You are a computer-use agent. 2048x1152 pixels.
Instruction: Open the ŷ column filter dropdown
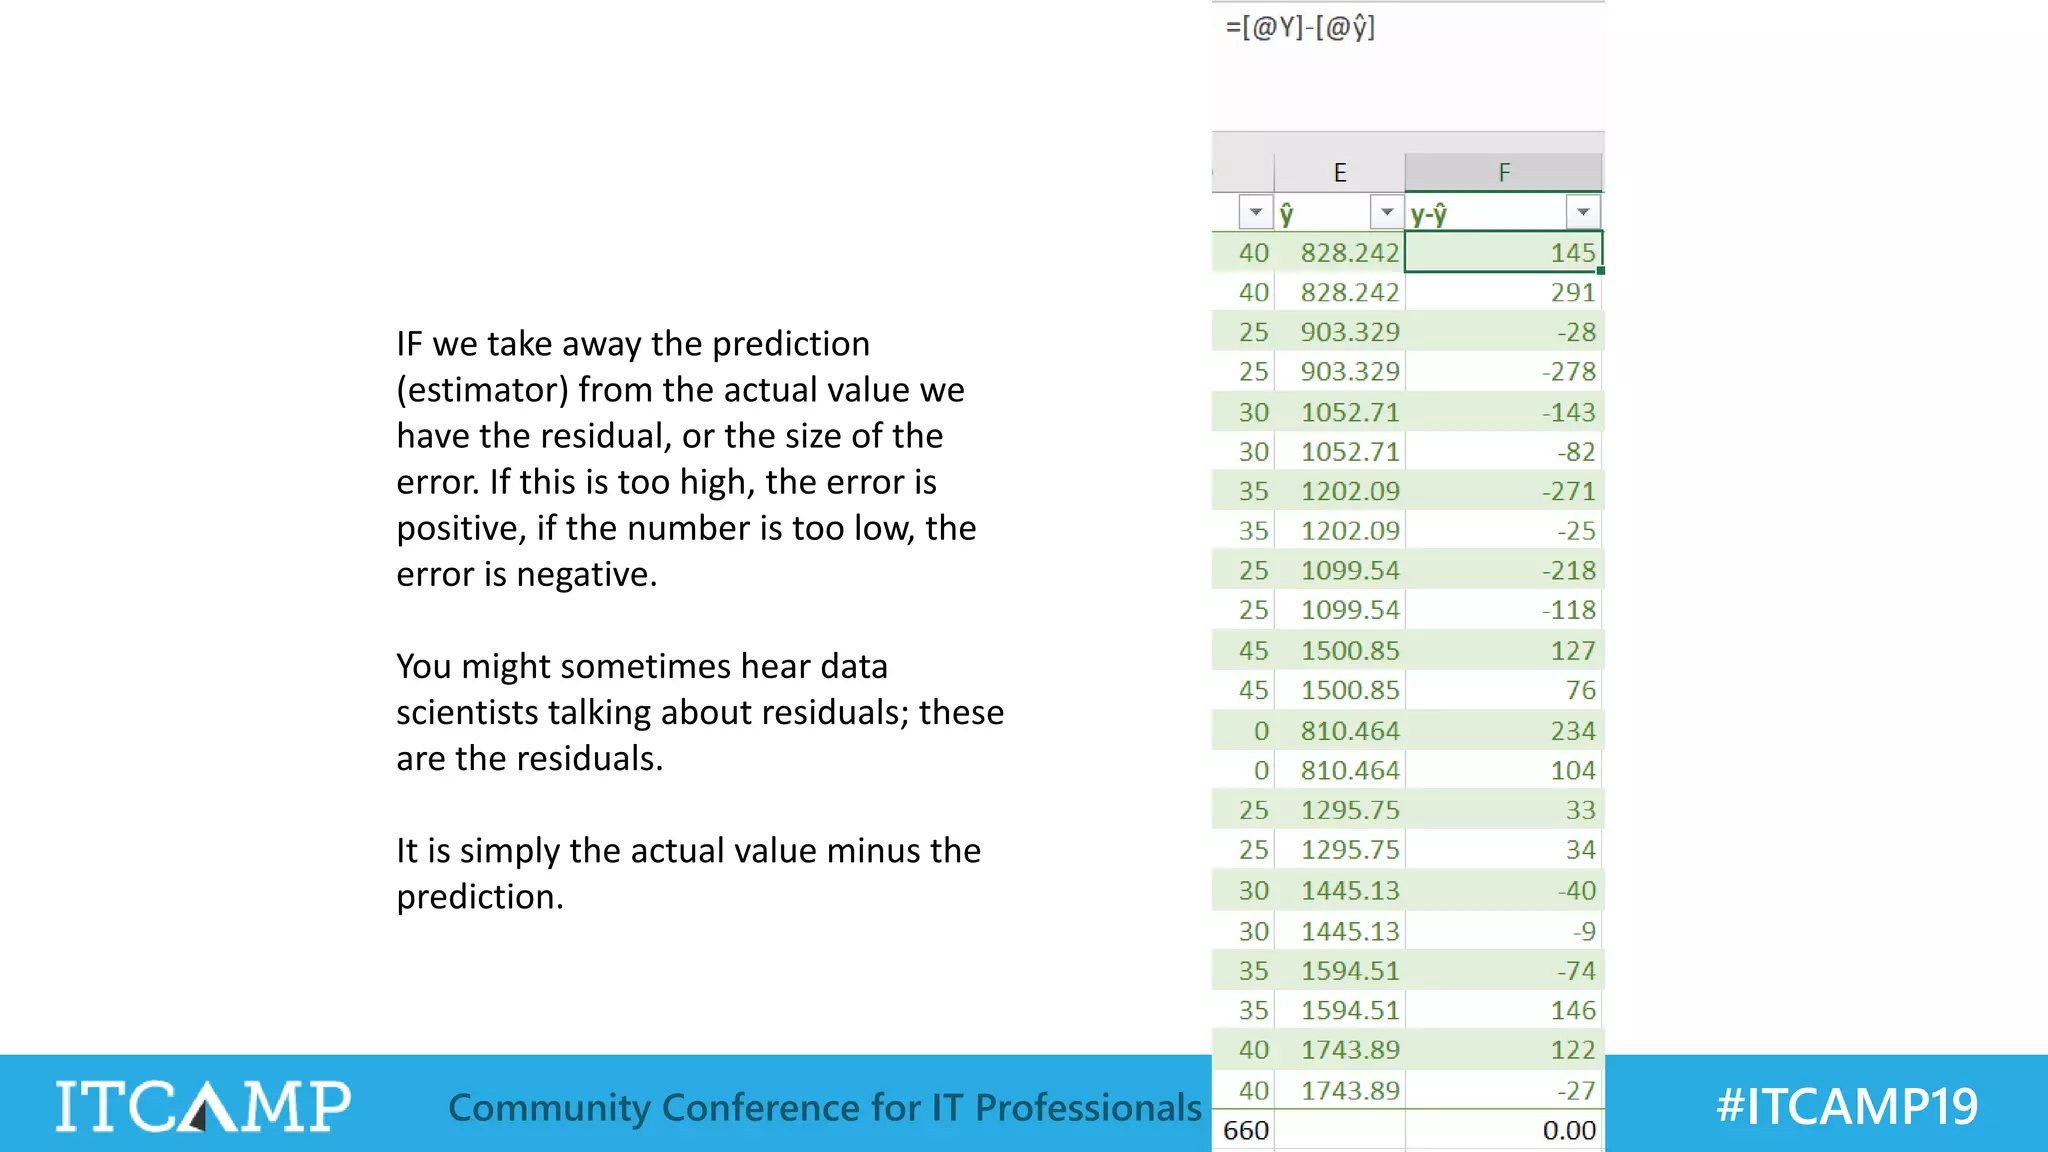pyautogui.click(x=1386, y=212)
